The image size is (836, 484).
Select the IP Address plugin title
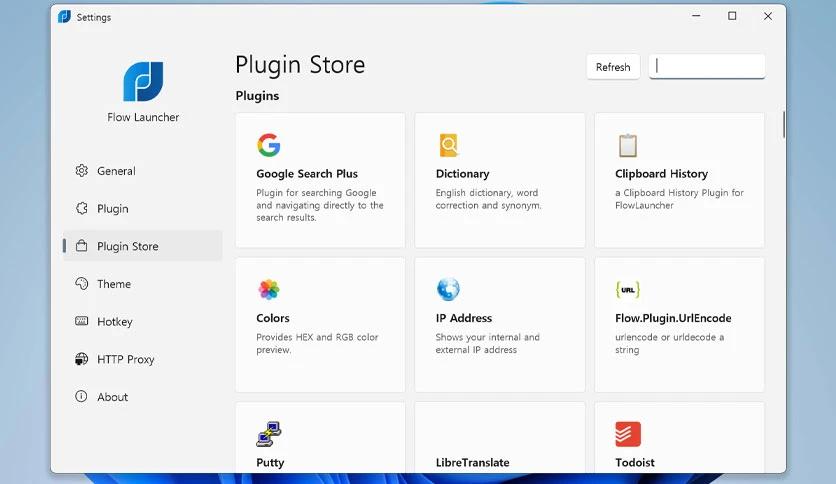[x=464, y=318]
